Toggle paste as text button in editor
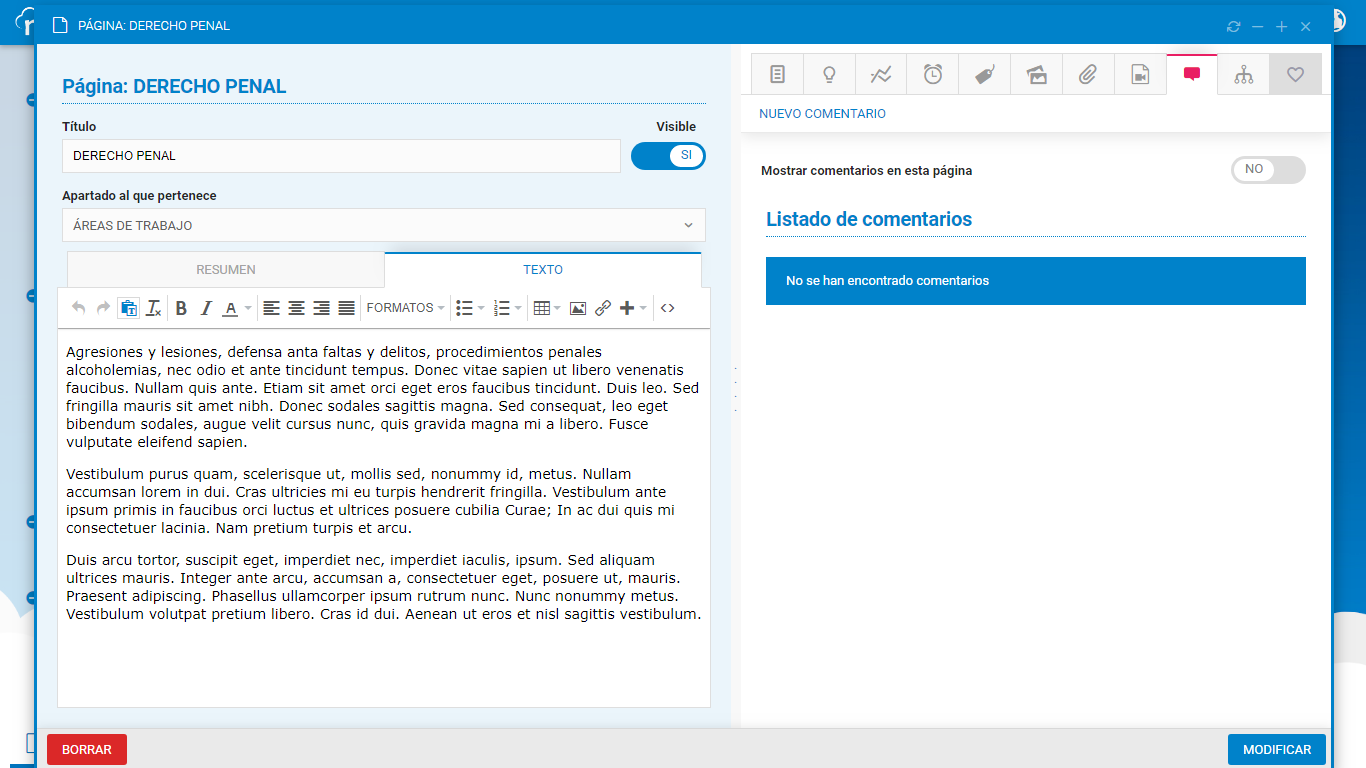The width and height of the screenshot is (1366, 768). pyautogui.click(x=128, y=308)
